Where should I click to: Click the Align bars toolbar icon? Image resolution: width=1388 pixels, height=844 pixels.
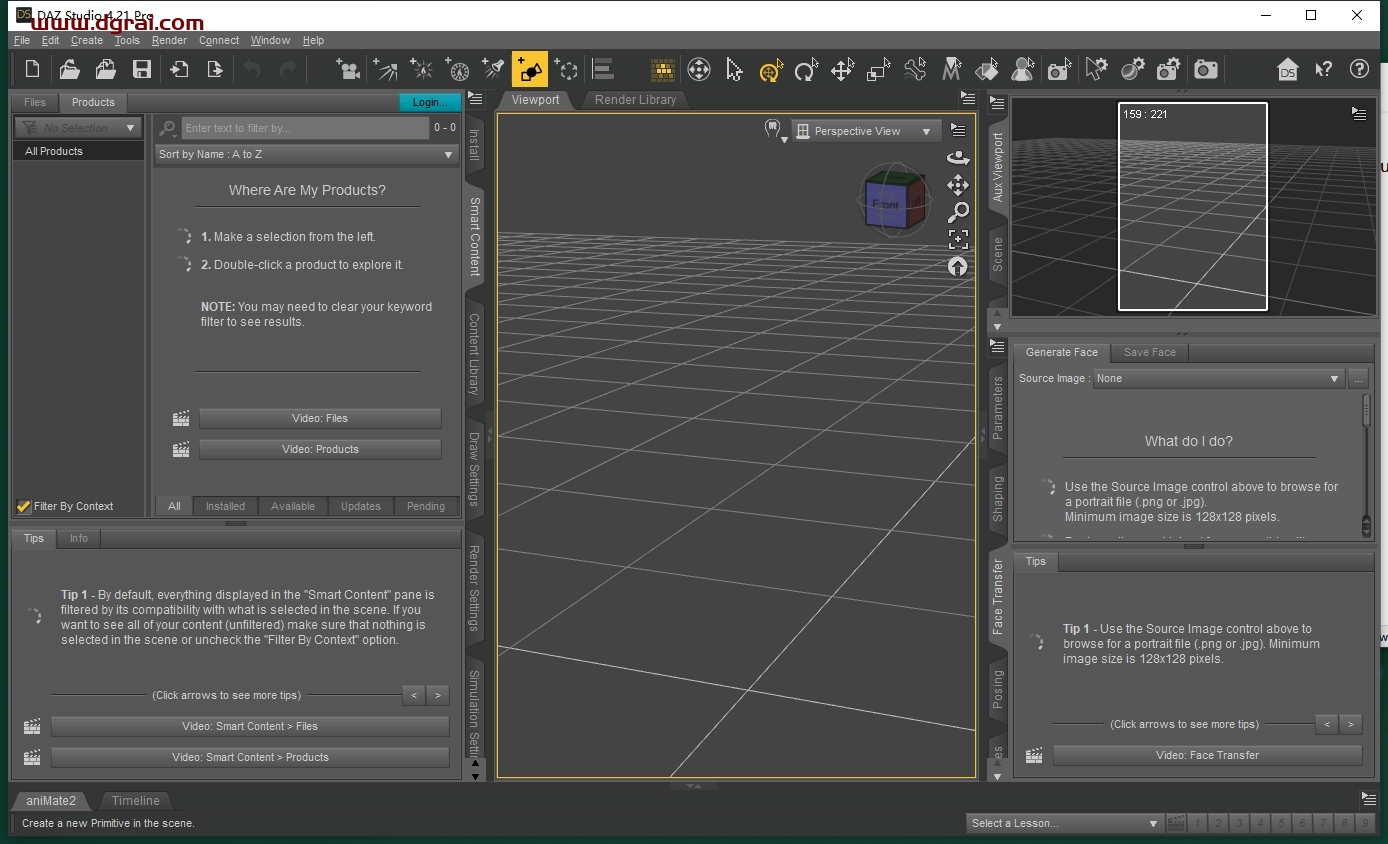pos(602,69)
